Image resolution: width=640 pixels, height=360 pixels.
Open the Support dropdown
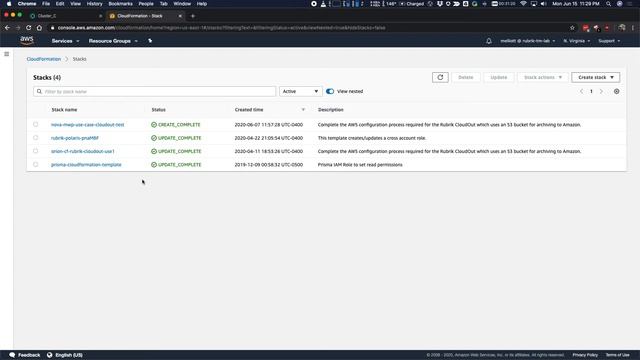tap(609, 41)
